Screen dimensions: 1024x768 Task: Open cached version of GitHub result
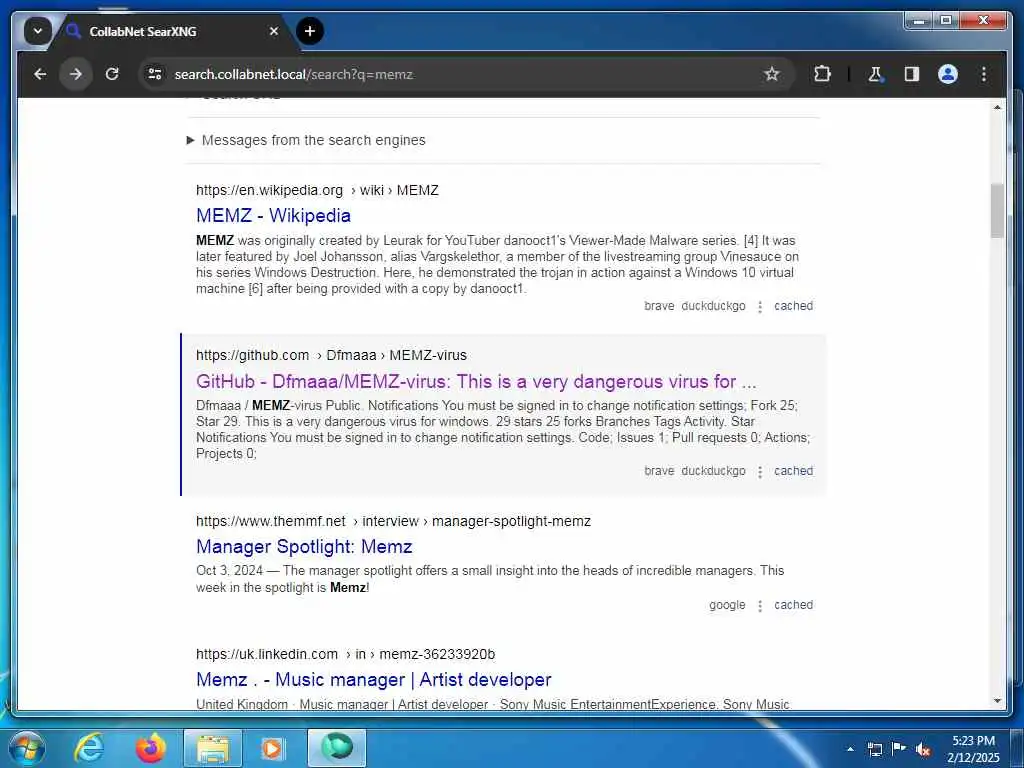793,471
